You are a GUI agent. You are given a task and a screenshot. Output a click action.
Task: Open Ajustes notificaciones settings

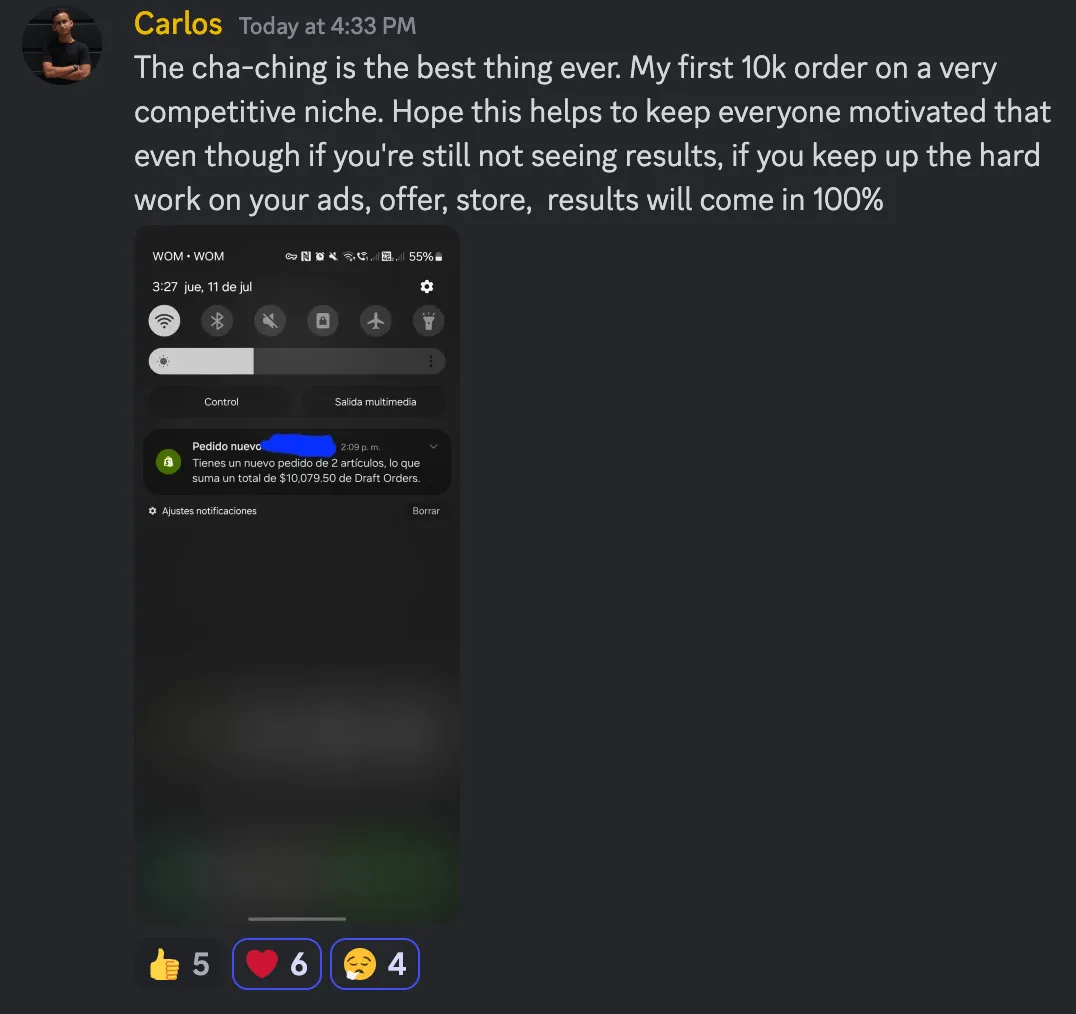tap(202, 510)
